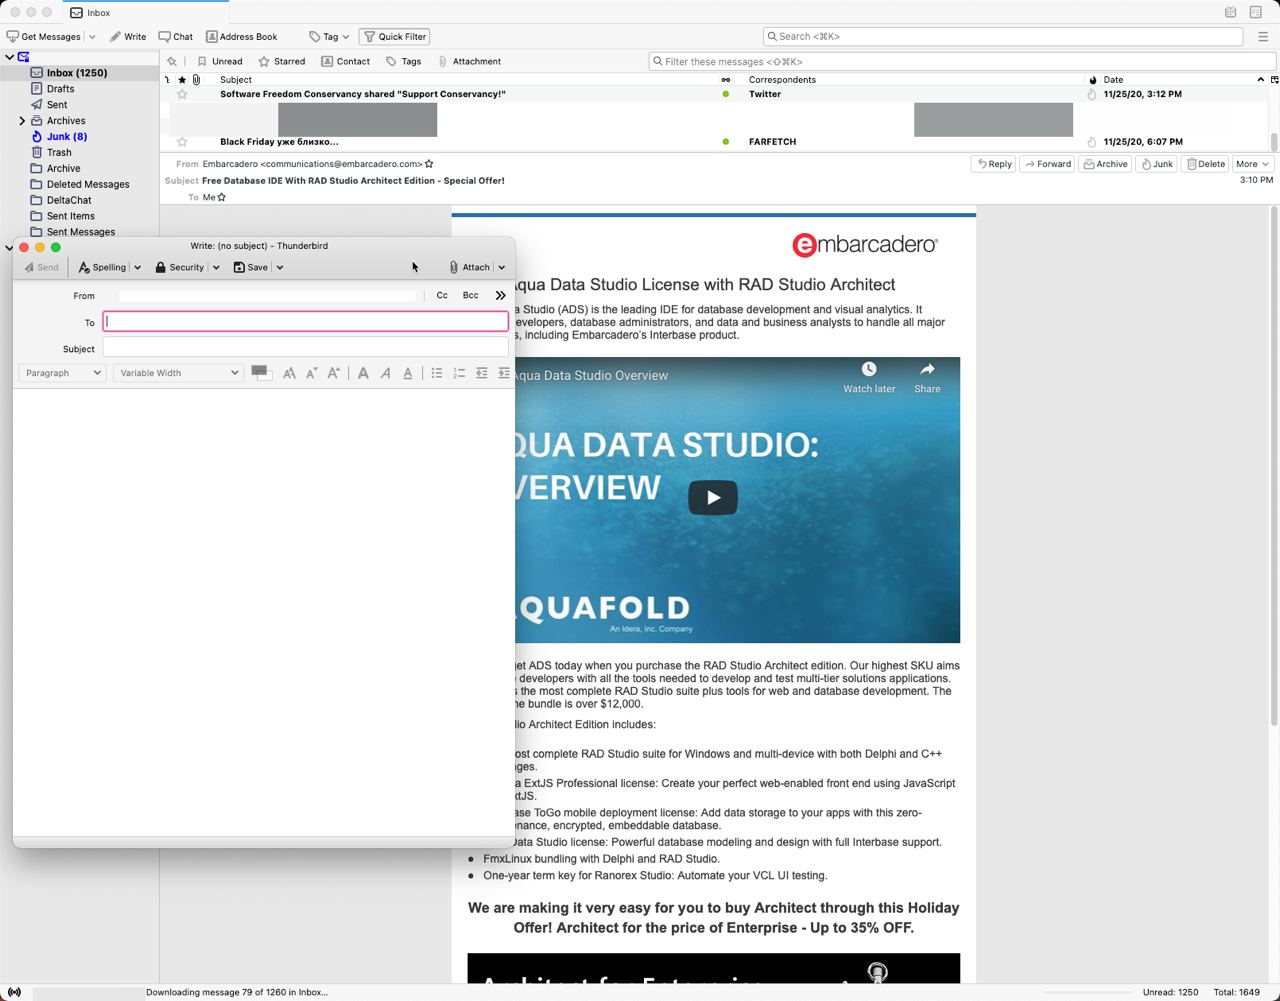Viewport: 1280px width, 1001px height.
Task: Open the Paragraph style dropdown
Action: coord(62,373)
